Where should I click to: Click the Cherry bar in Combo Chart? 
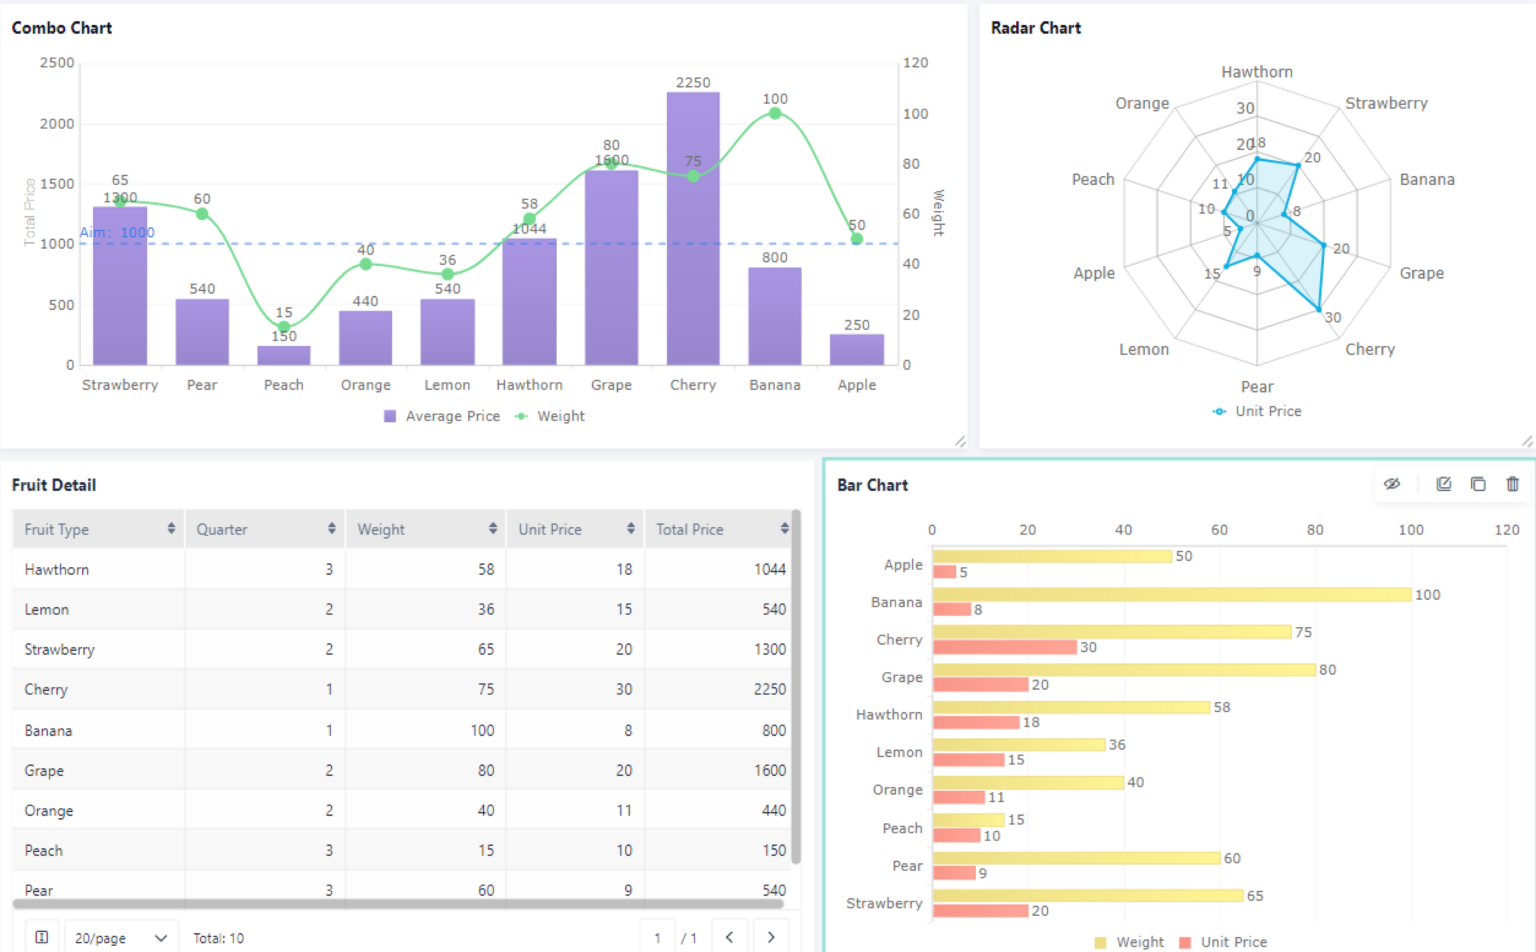pos(693,230)
